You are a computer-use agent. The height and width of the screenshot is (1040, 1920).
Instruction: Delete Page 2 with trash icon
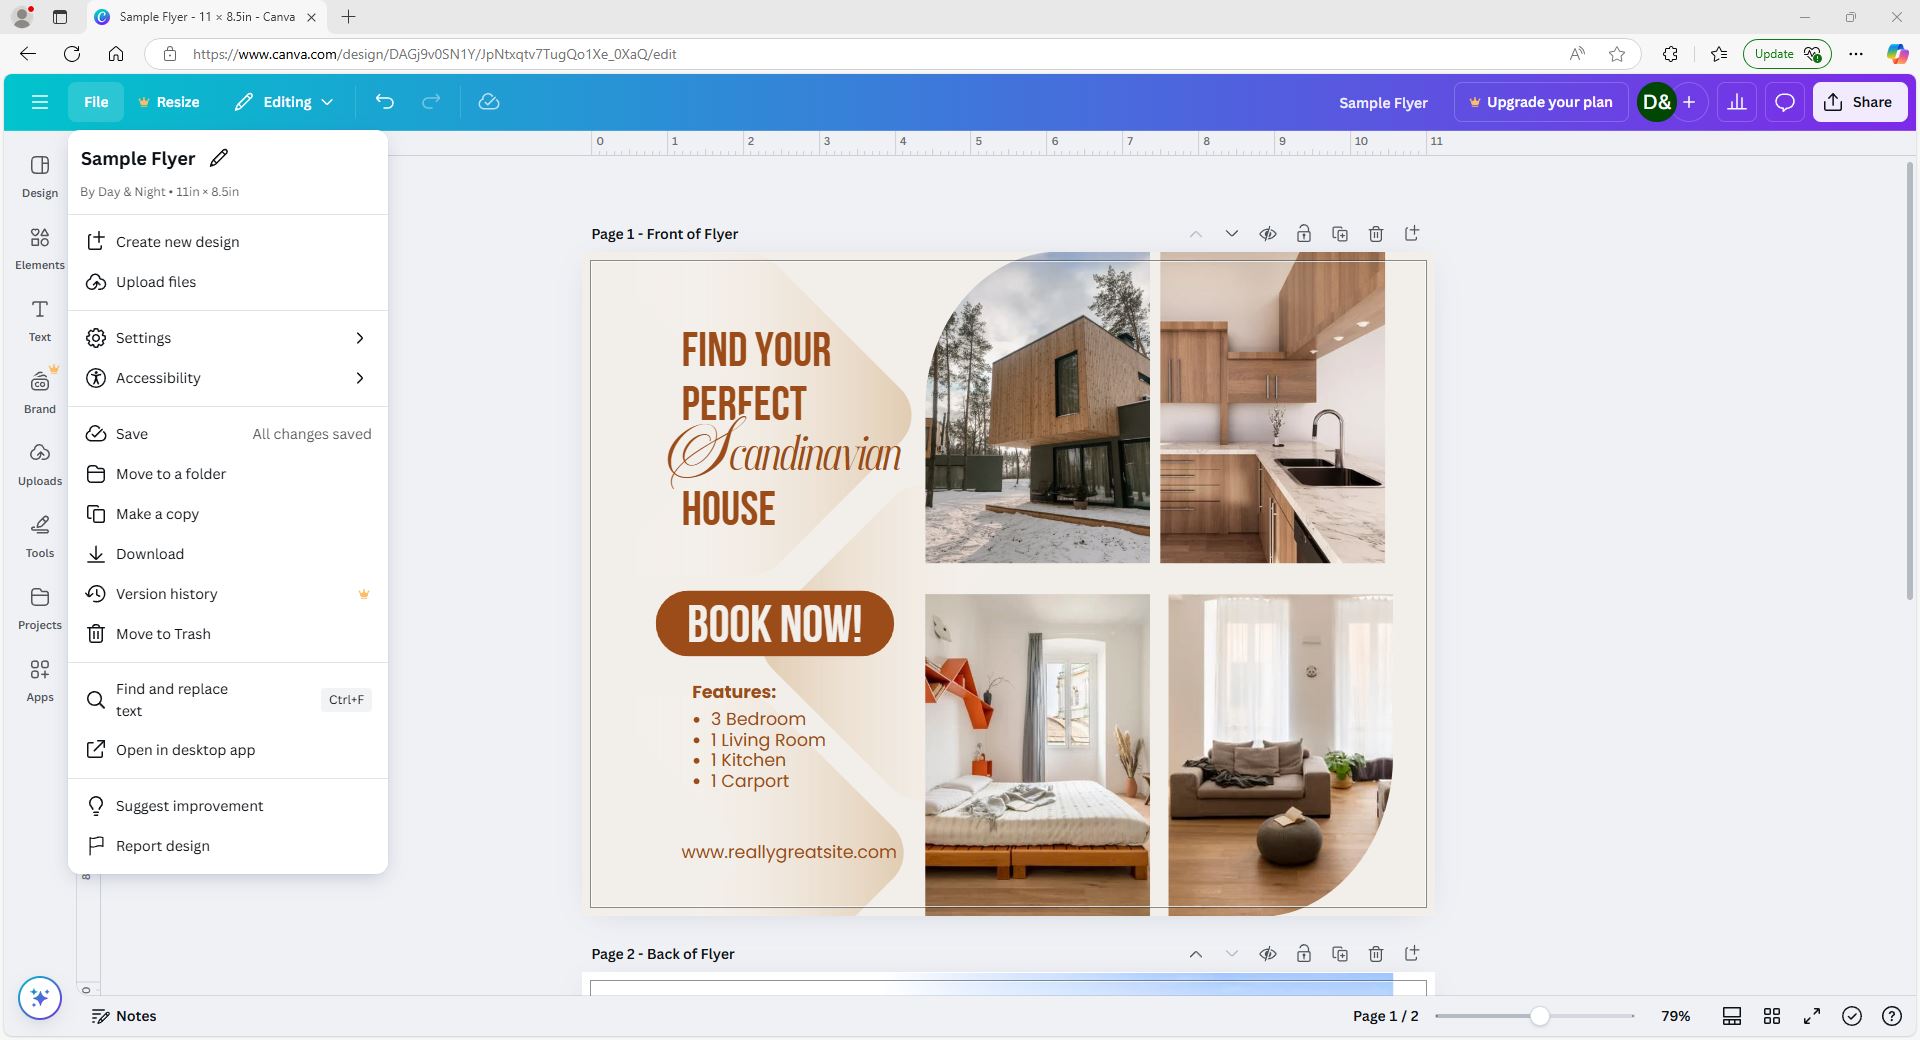click(1375, 954)
